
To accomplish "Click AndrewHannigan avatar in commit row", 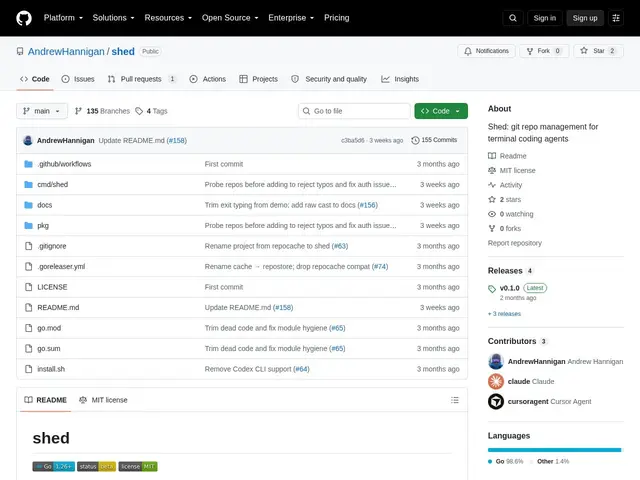I will (x=28, y=140).
